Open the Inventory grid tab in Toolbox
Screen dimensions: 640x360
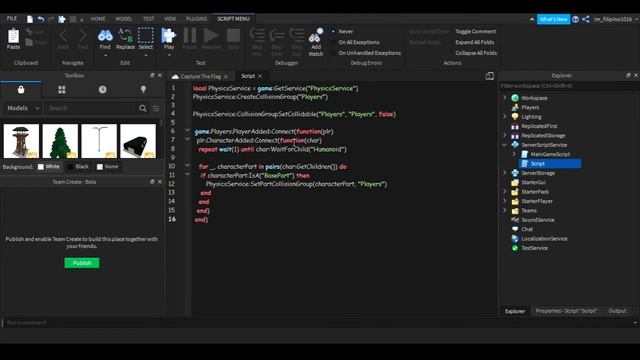(x=62, y=89)
